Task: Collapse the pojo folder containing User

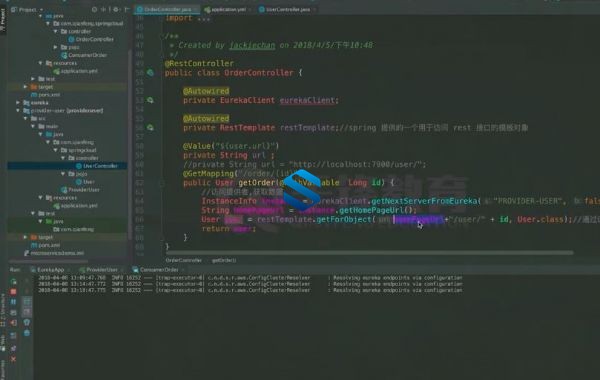Action: pyautogui.click(x=63, y=174)
